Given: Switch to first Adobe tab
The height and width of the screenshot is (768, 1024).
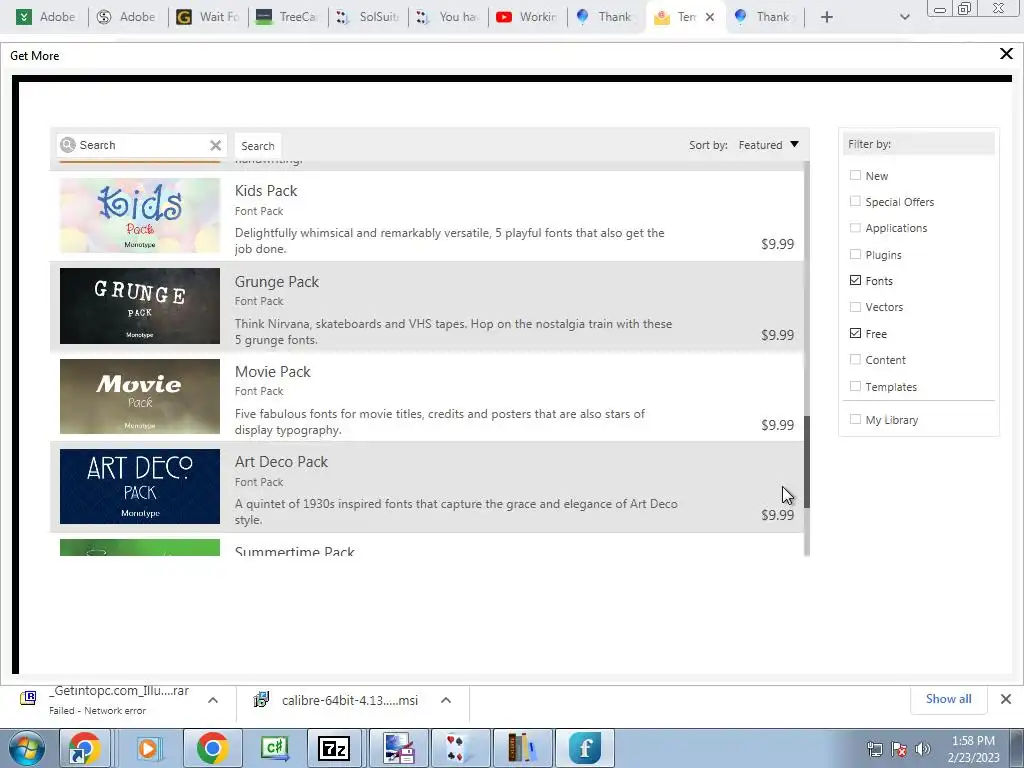Looking at the screenshot, I should (x=46, y=17).
